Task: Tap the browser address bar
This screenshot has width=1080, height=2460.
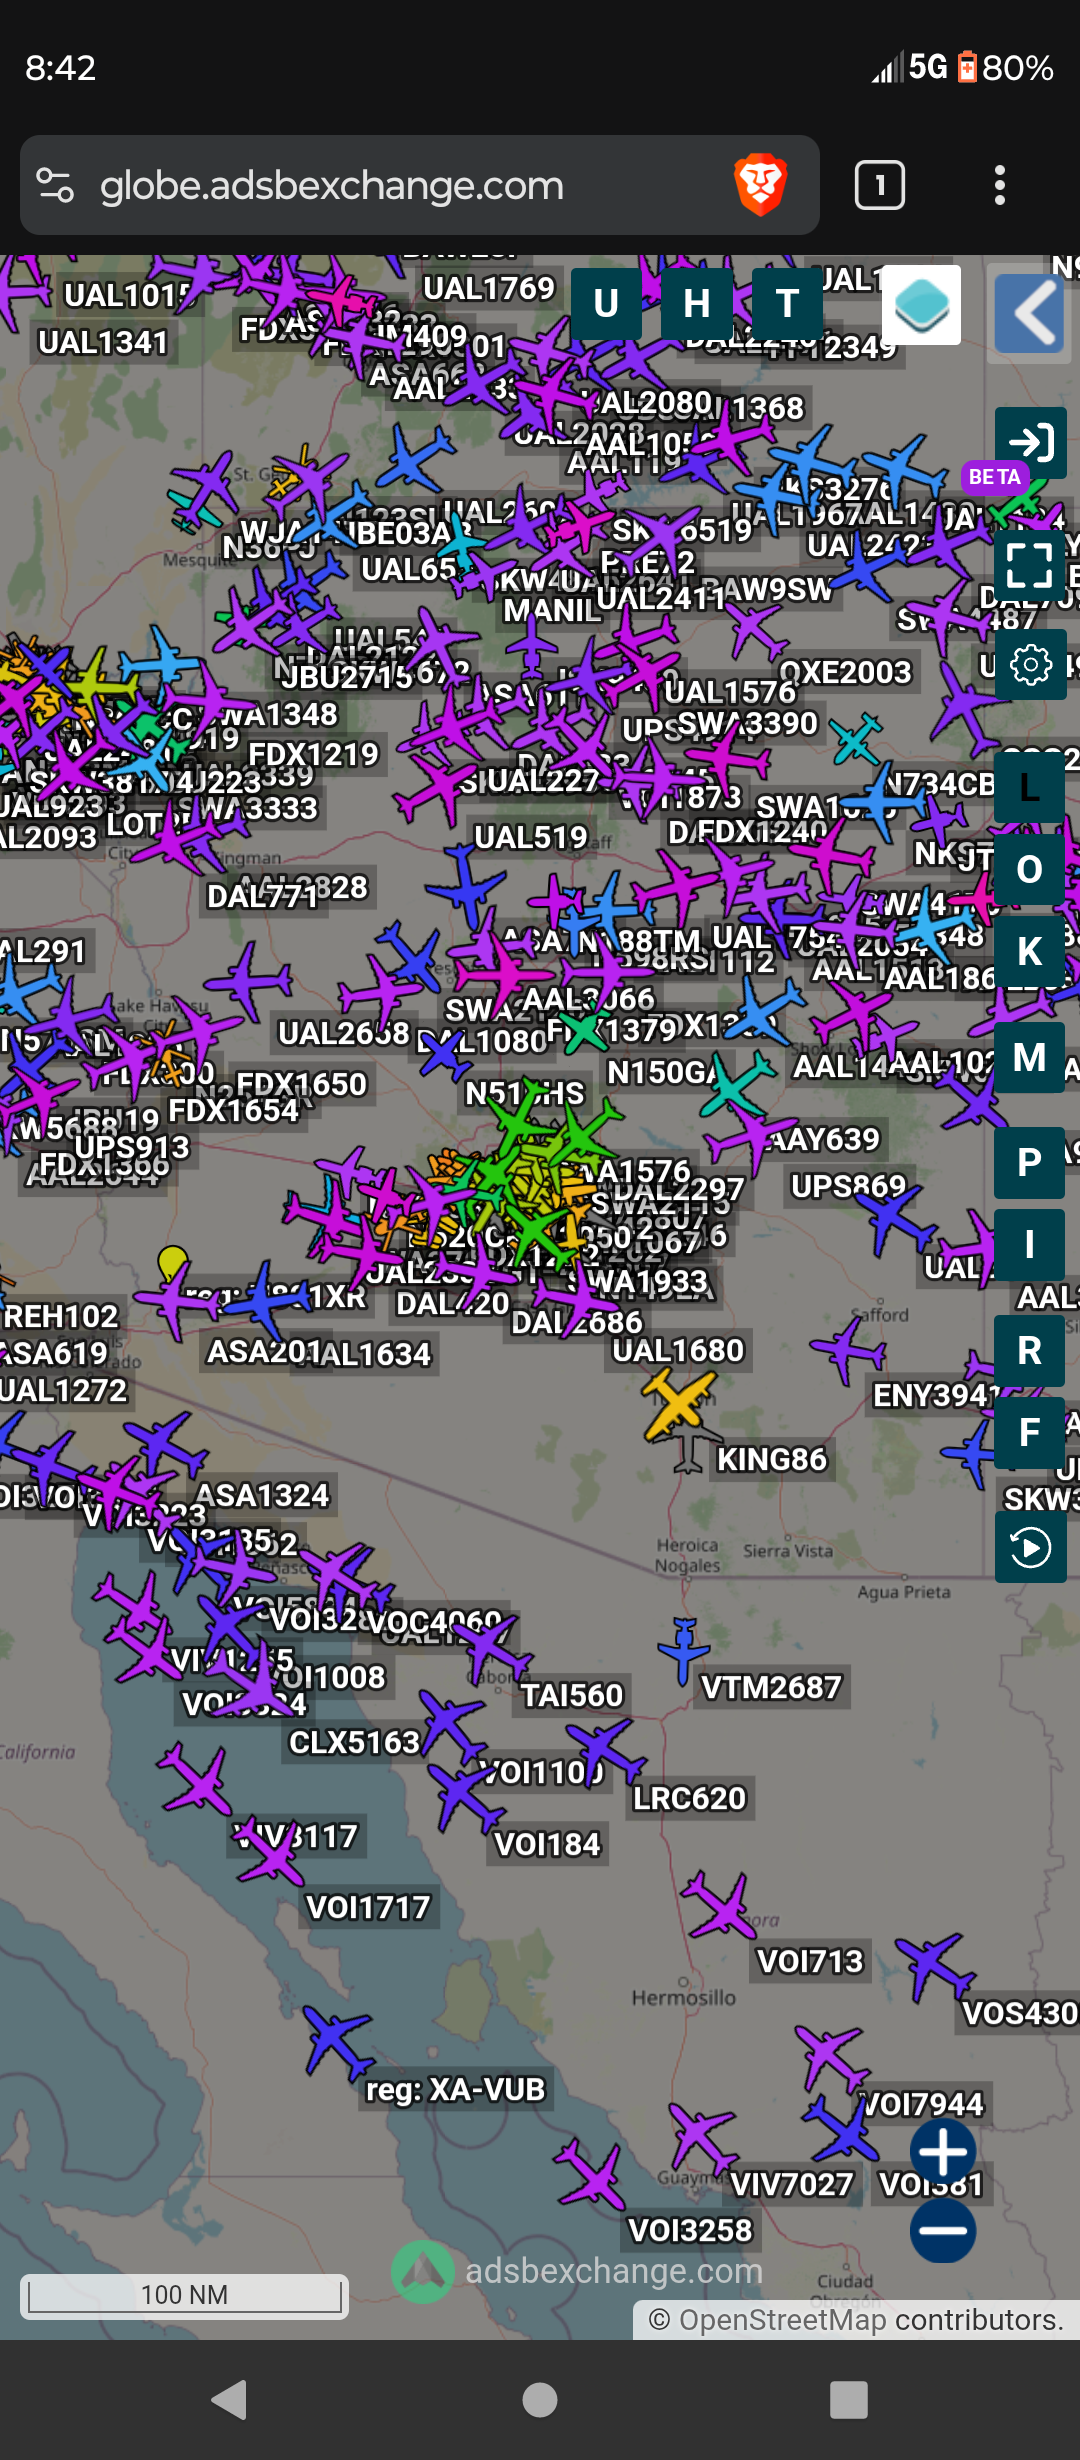Action: pos(420,185)
